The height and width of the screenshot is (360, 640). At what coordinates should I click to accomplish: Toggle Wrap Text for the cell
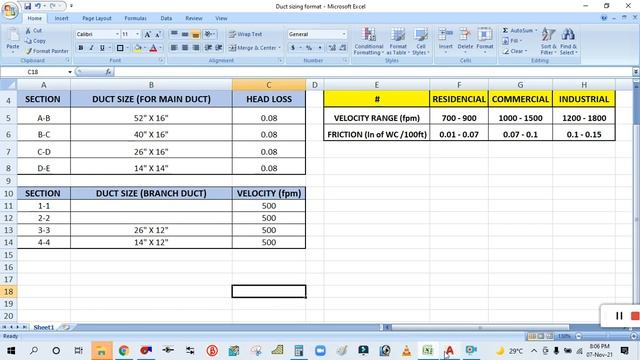[245, 34]
